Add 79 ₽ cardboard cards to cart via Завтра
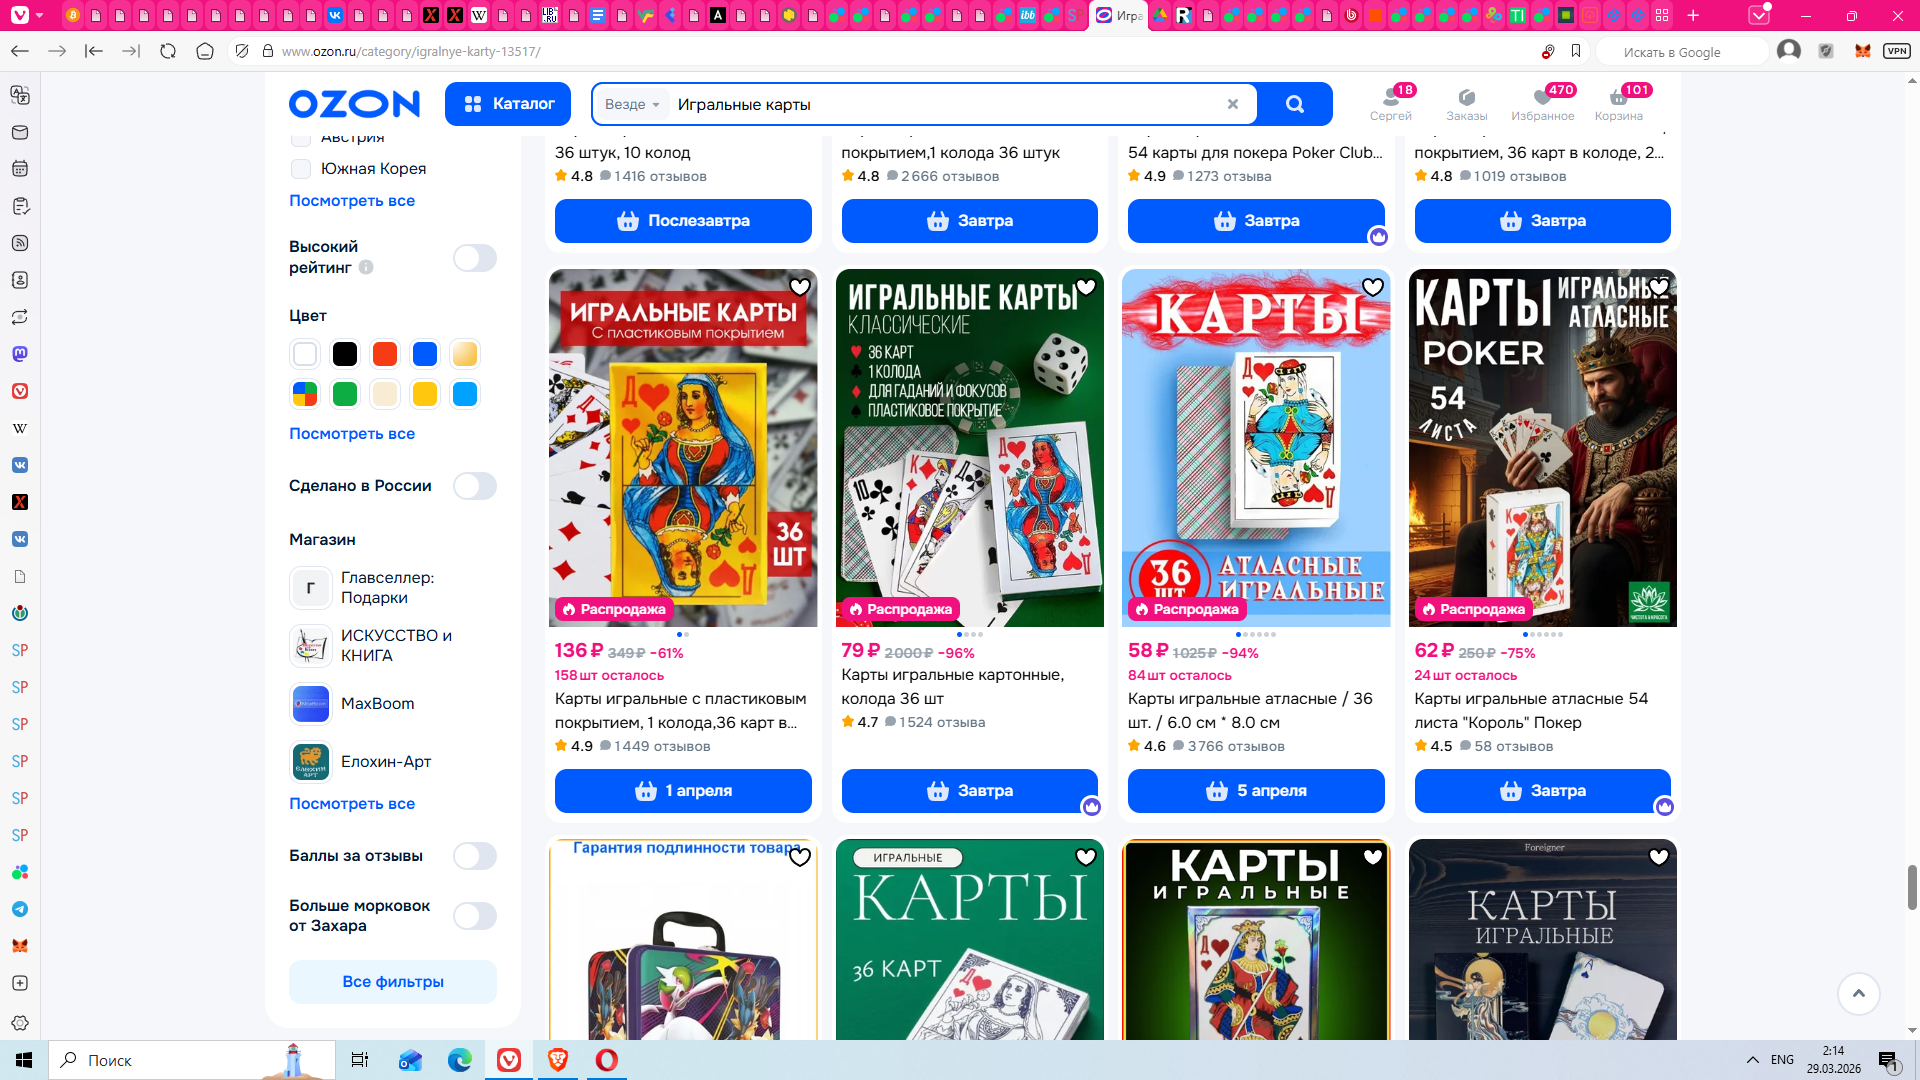 point(969,791)
